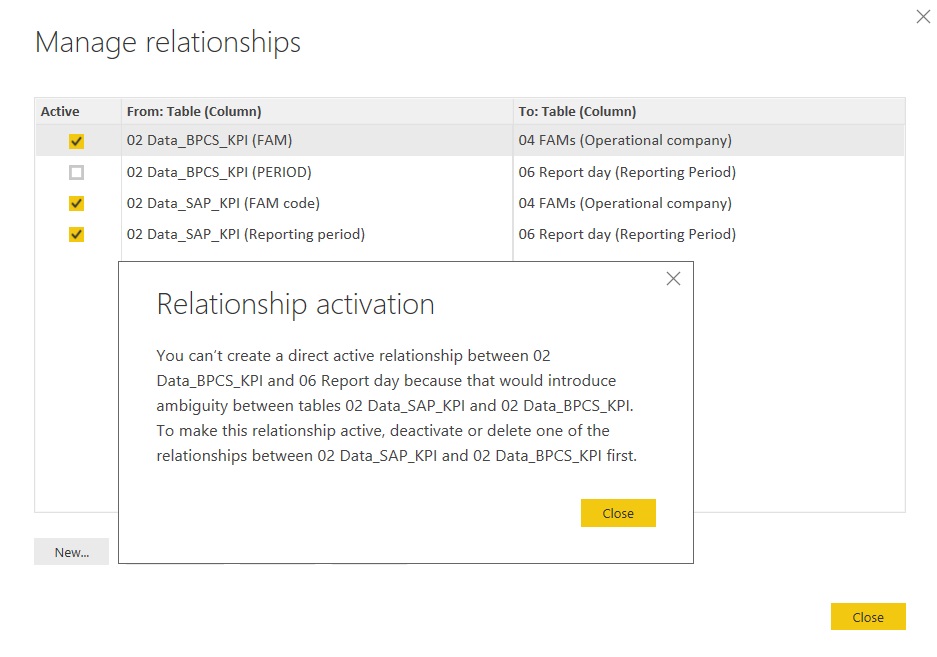This screenshot has height=657, width=937.
Task: Click the From: Table (Column) header
Action: [x=194, y=111]
